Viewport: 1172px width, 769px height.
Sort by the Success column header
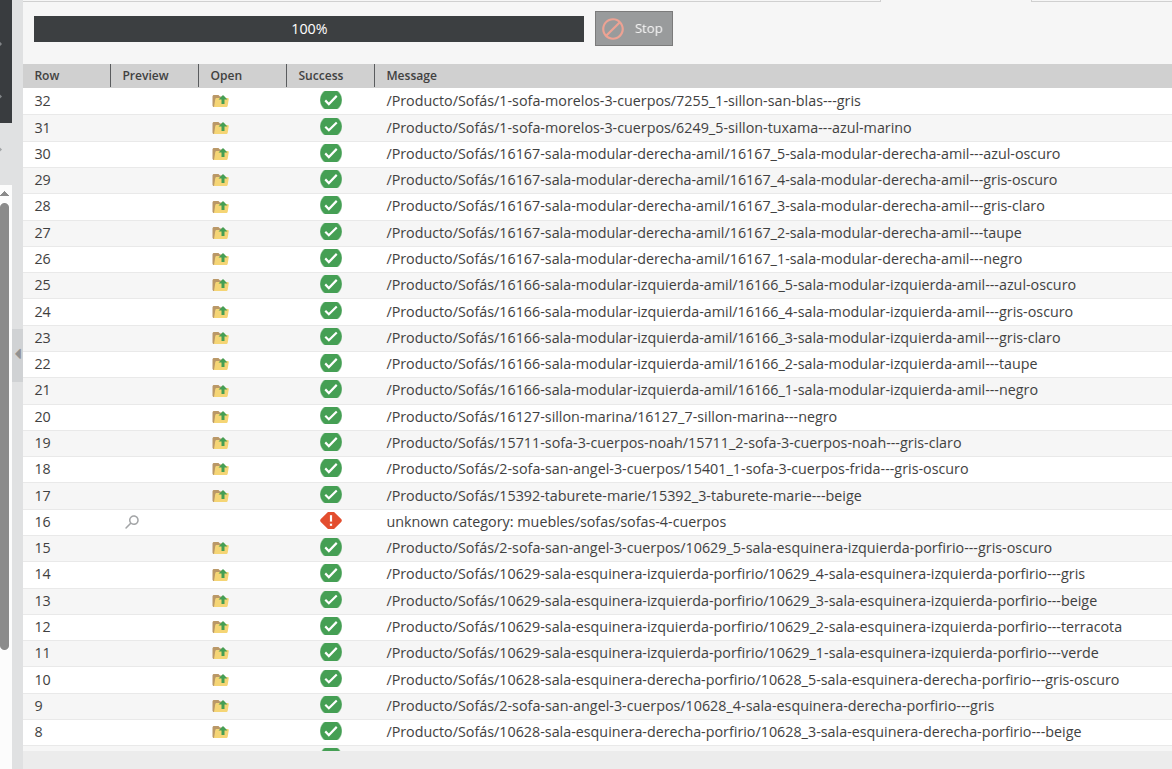coord(320,76)
